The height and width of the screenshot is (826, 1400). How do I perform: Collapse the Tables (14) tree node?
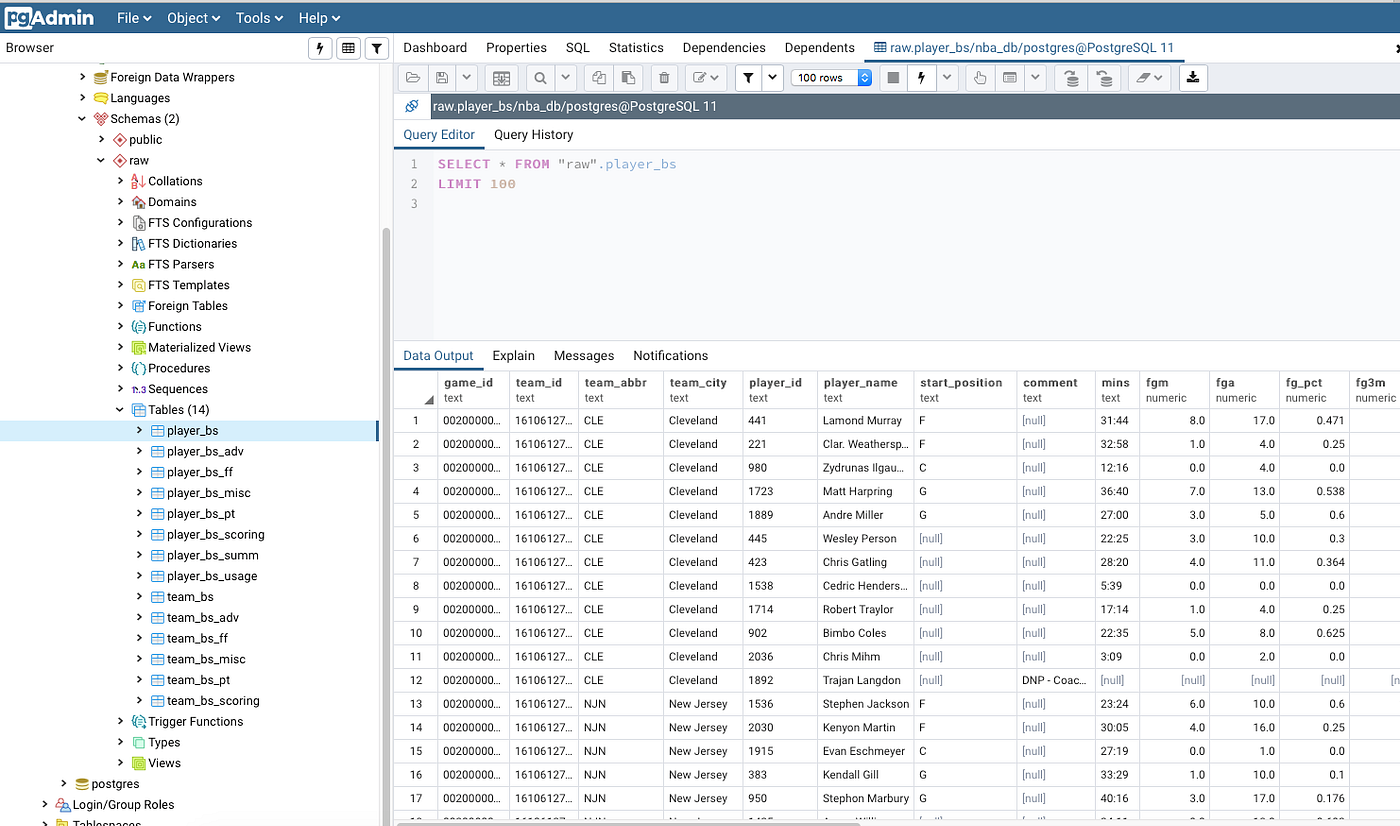[121, 410]
